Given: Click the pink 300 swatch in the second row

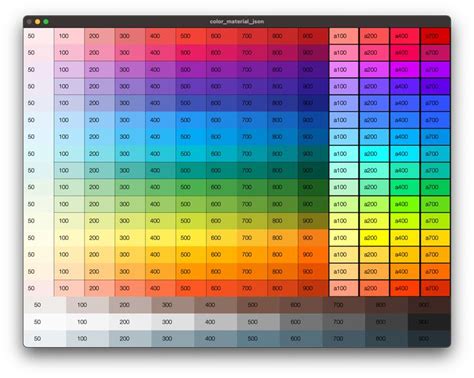Looking at the screenshot, I should click(x=130, y=53).
